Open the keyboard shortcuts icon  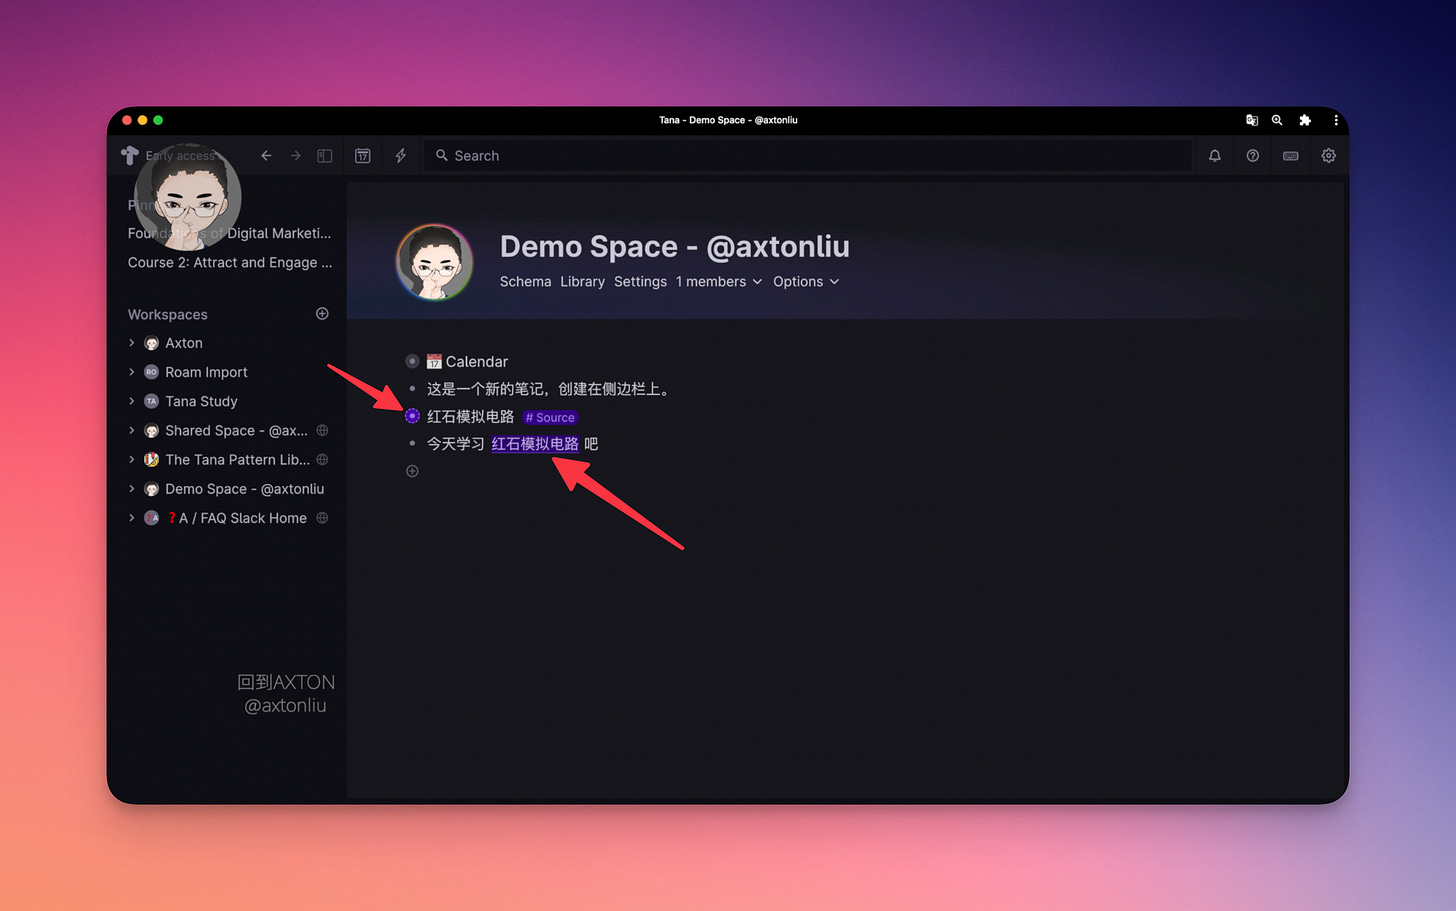click(1291, 156)
